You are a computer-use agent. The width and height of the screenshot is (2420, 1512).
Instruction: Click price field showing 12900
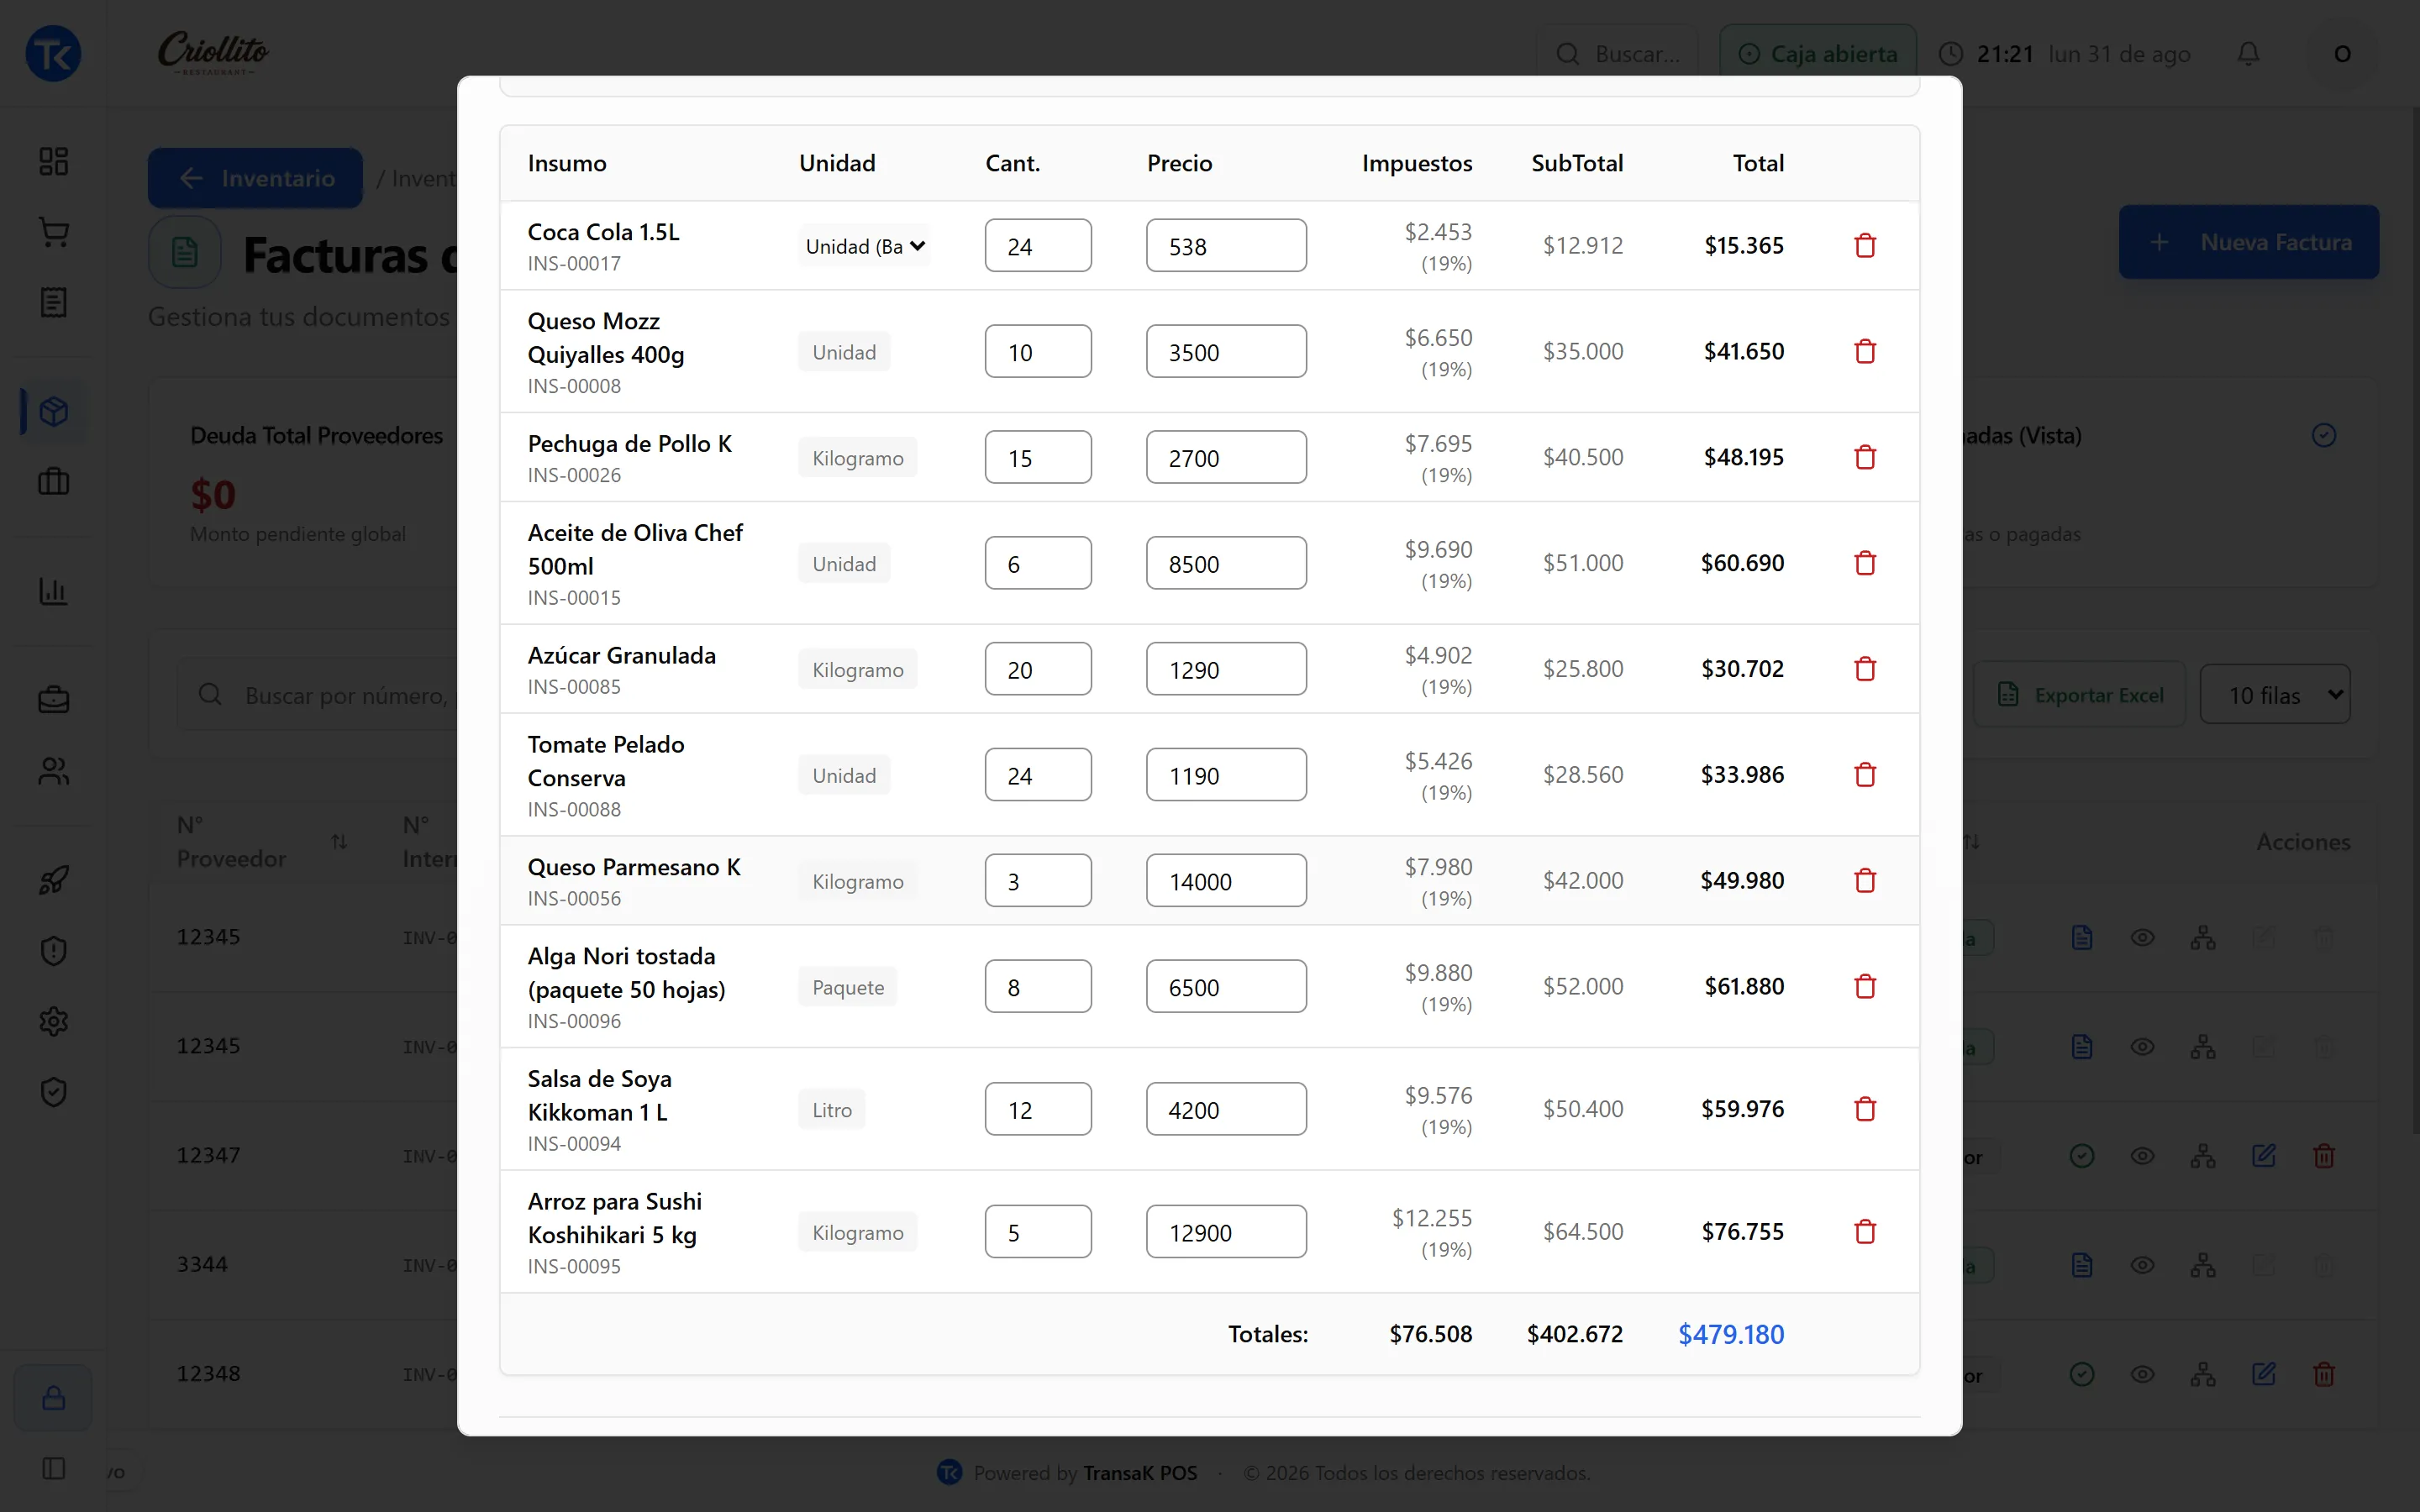point(1226,1232)
